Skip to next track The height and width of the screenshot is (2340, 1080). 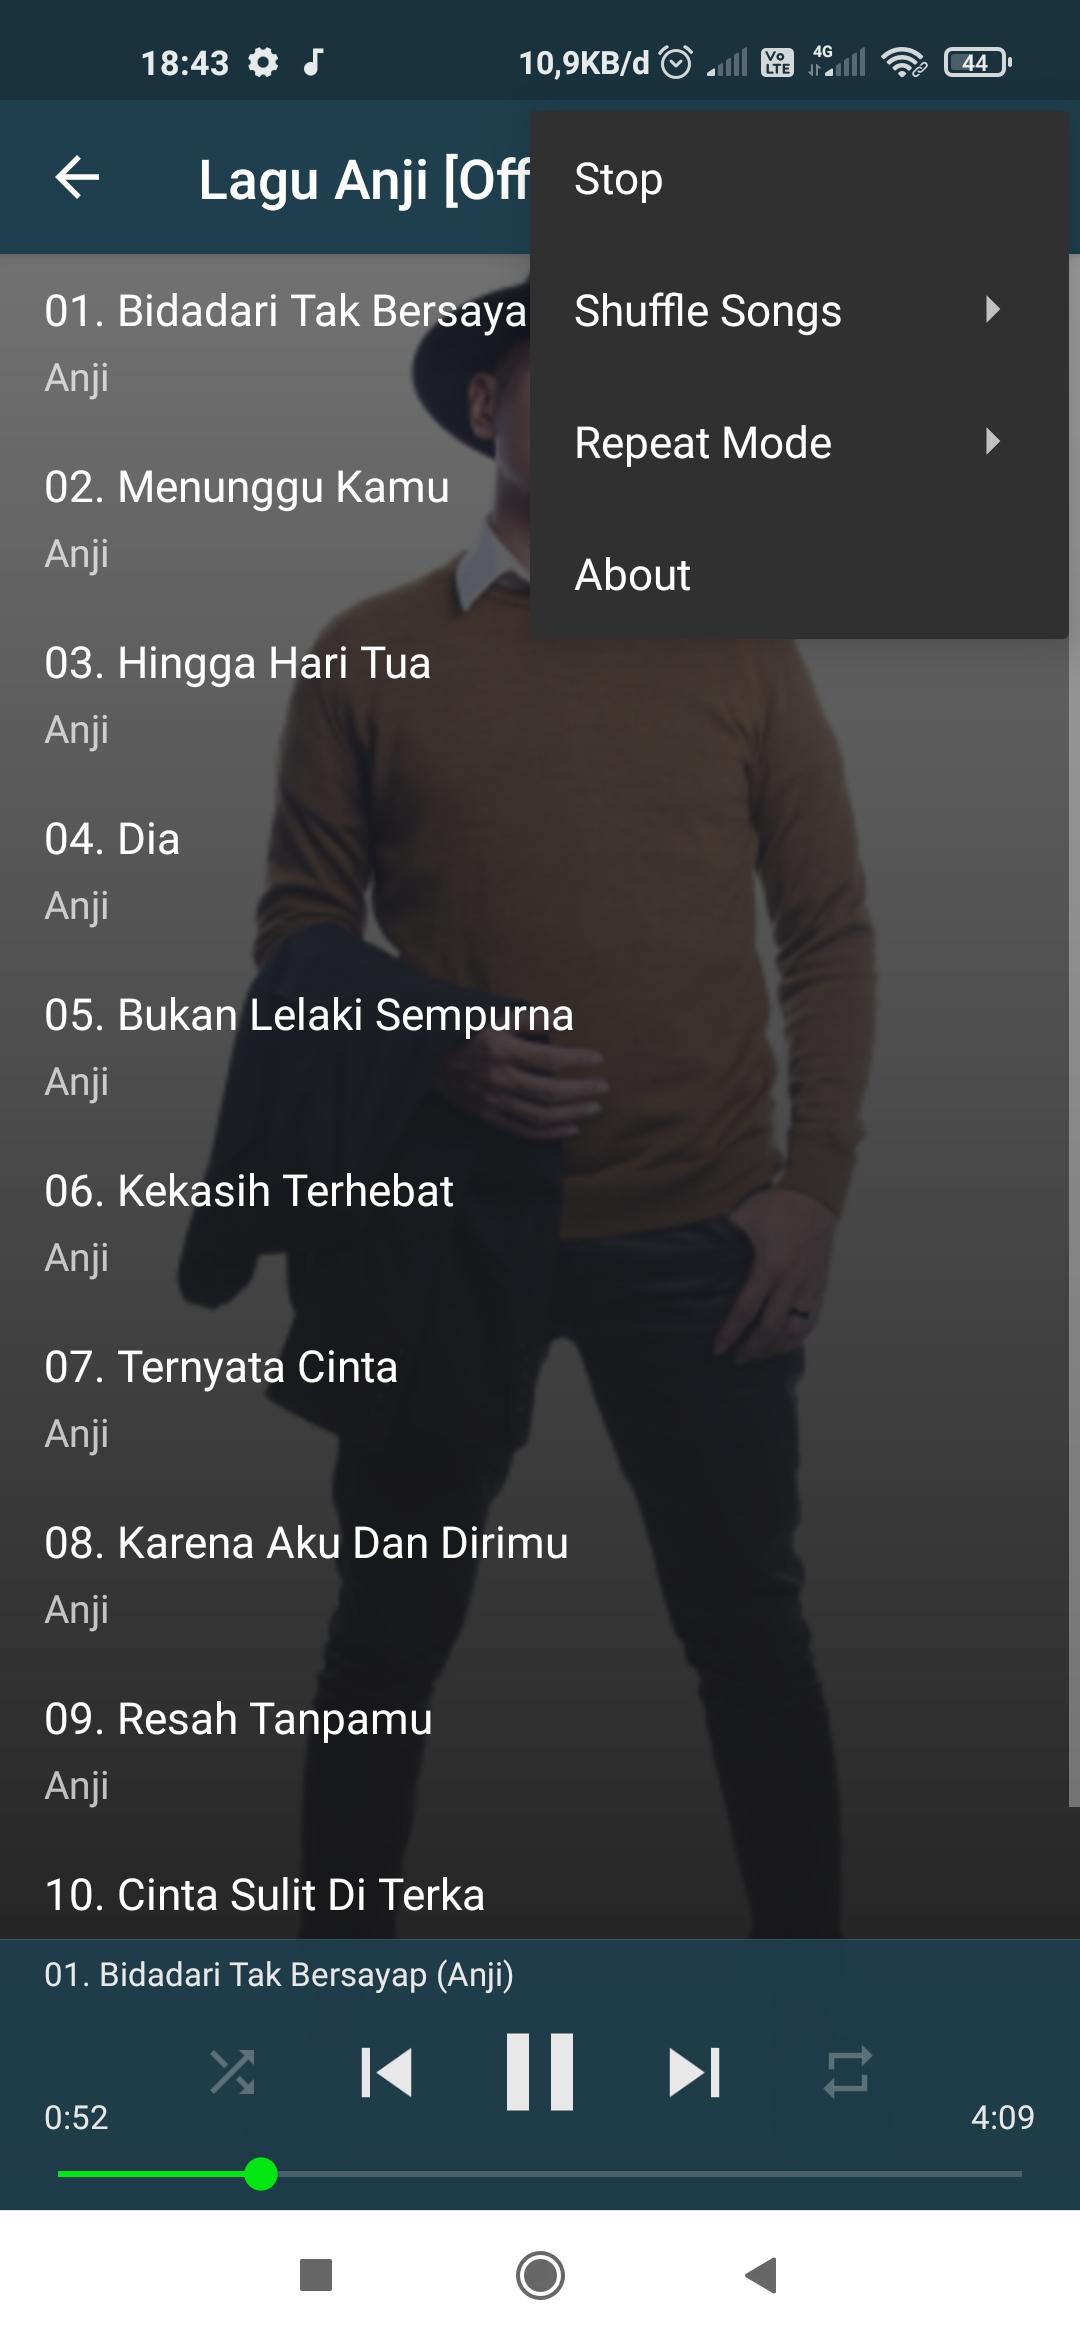tap(694, 2072)
